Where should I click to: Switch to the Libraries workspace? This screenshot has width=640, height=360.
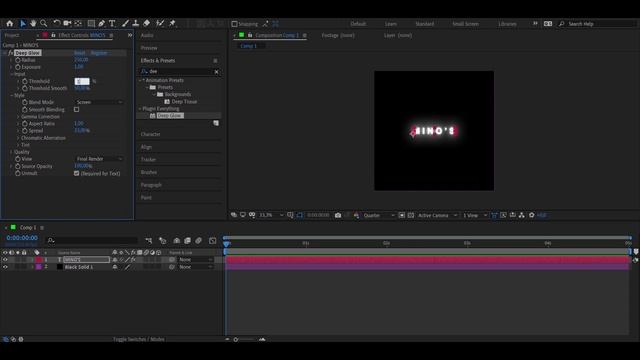coord(507,24)
